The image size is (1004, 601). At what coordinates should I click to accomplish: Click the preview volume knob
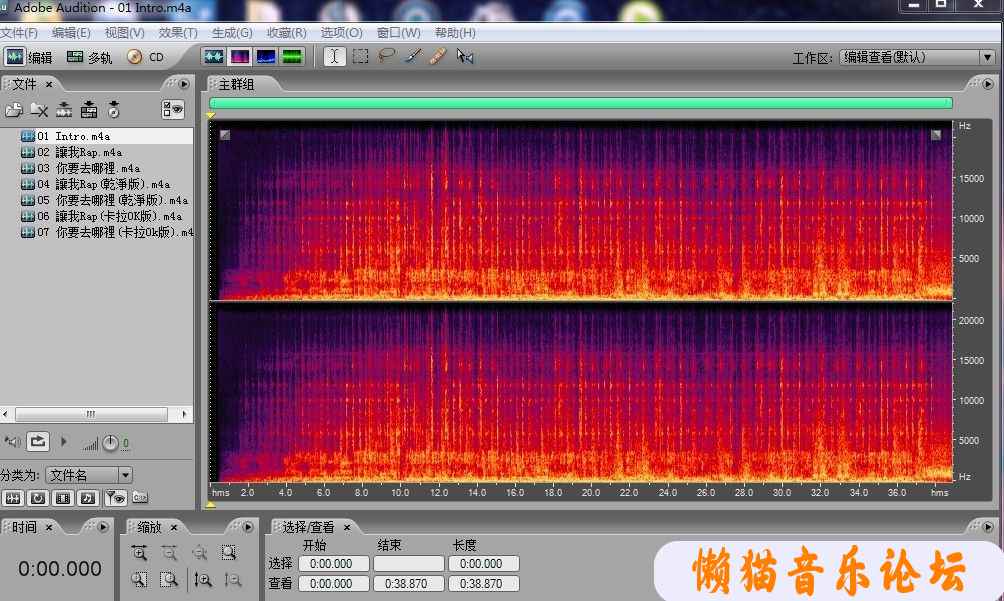tap(111, 443)
